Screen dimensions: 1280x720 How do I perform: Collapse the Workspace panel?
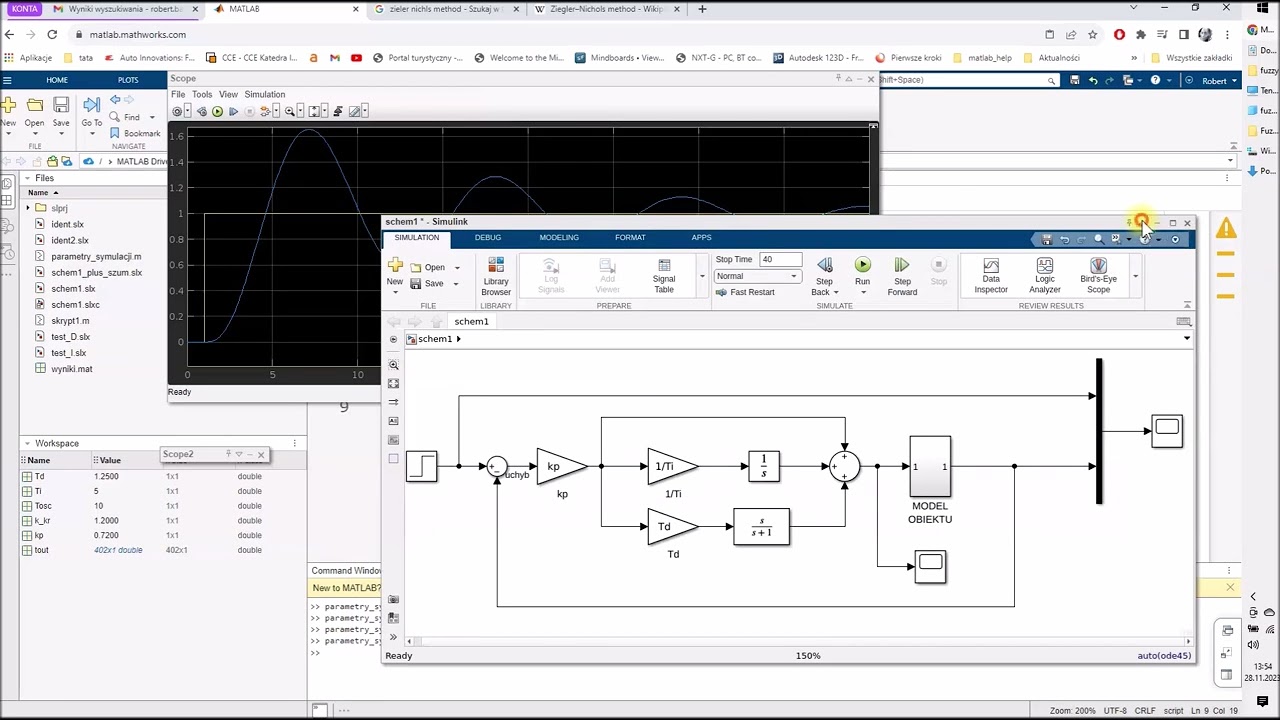click(27, 443)
